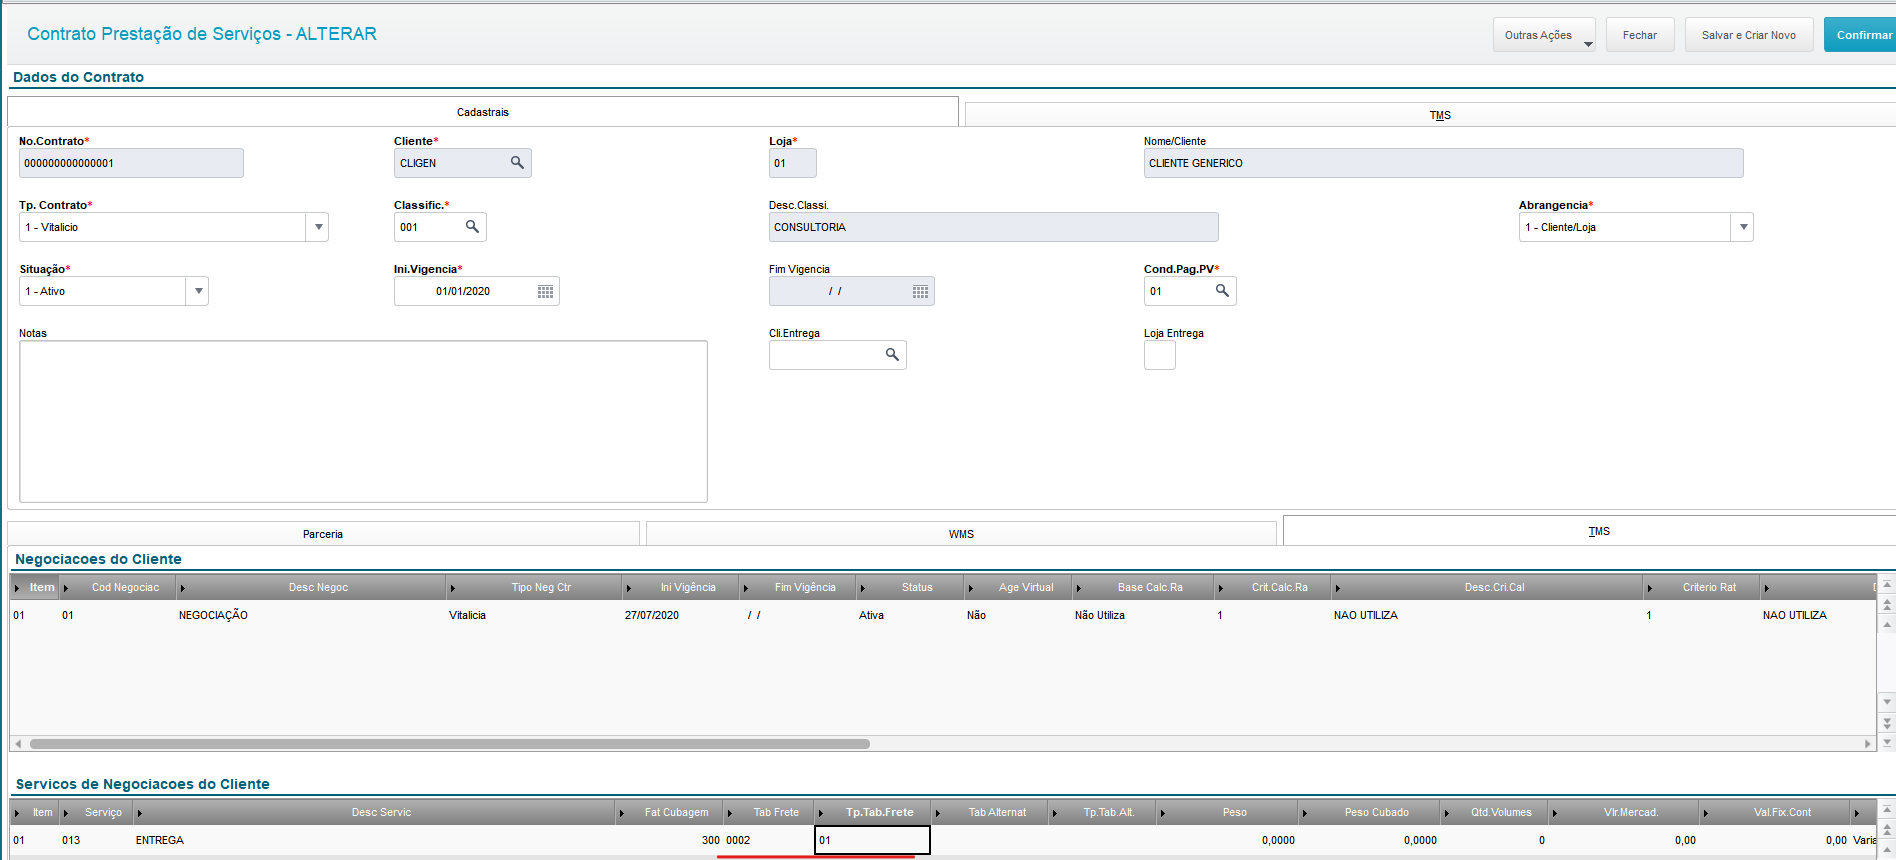This screenshot has height=860, width=1896.
Task: Click Salvar e Criar Novo
Action: coord(1749,35)
